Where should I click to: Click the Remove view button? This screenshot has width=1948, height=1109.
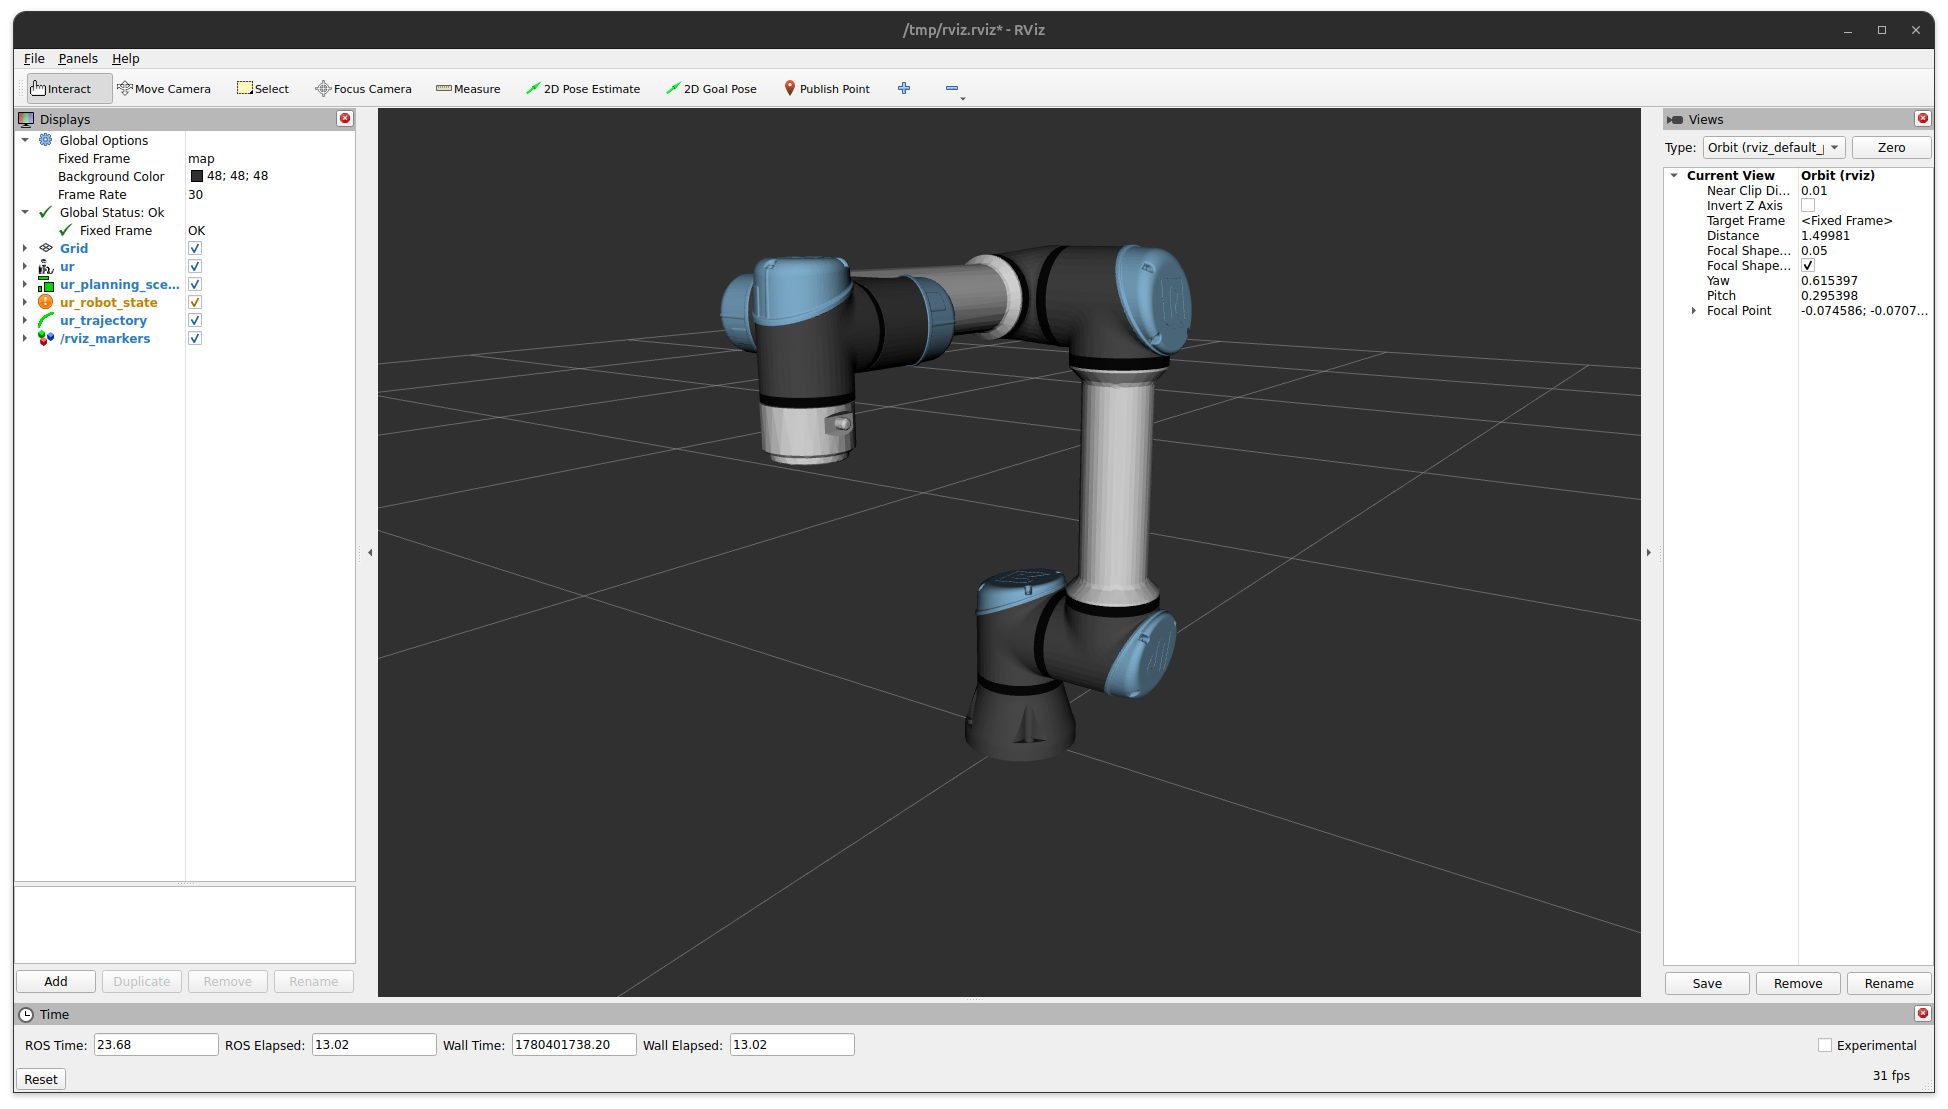(x=1798, y=984)
